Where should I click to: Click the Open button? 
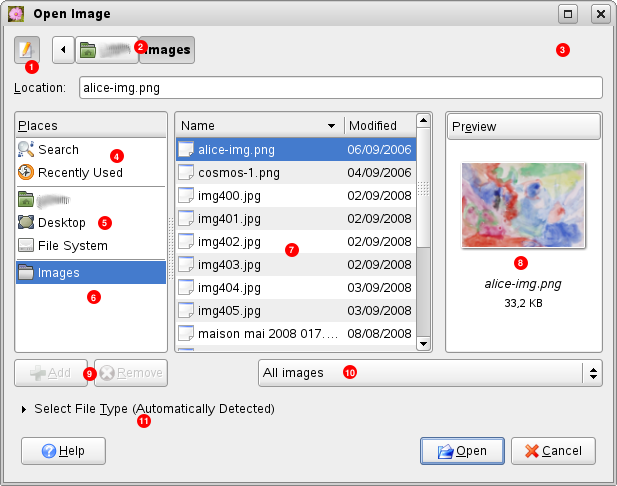462,451
